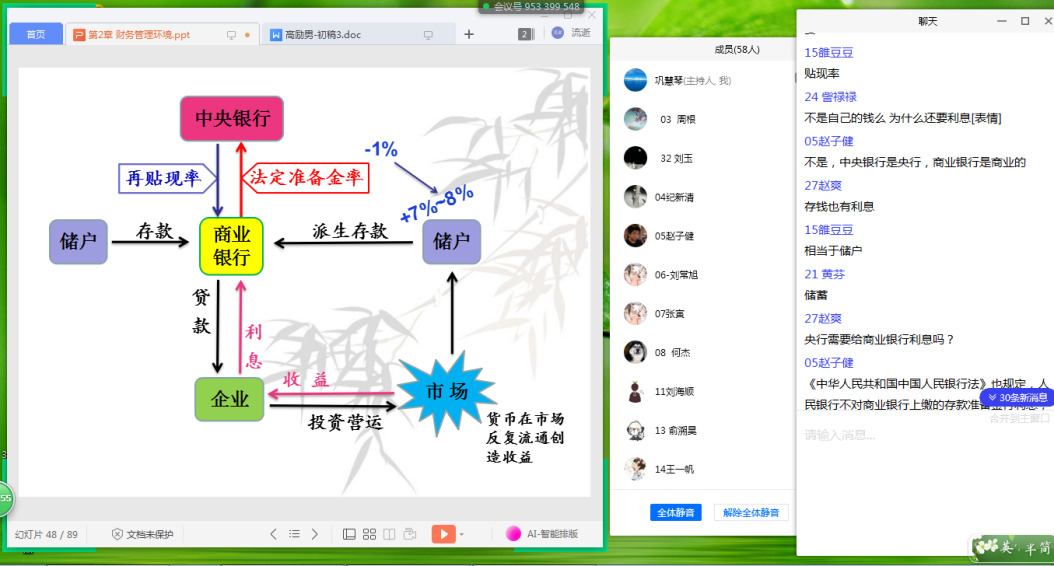Viewport: 1054px width, 566px height.
Task: Jump to the 30条新消息 new messages
Action: click(1015, 397)
